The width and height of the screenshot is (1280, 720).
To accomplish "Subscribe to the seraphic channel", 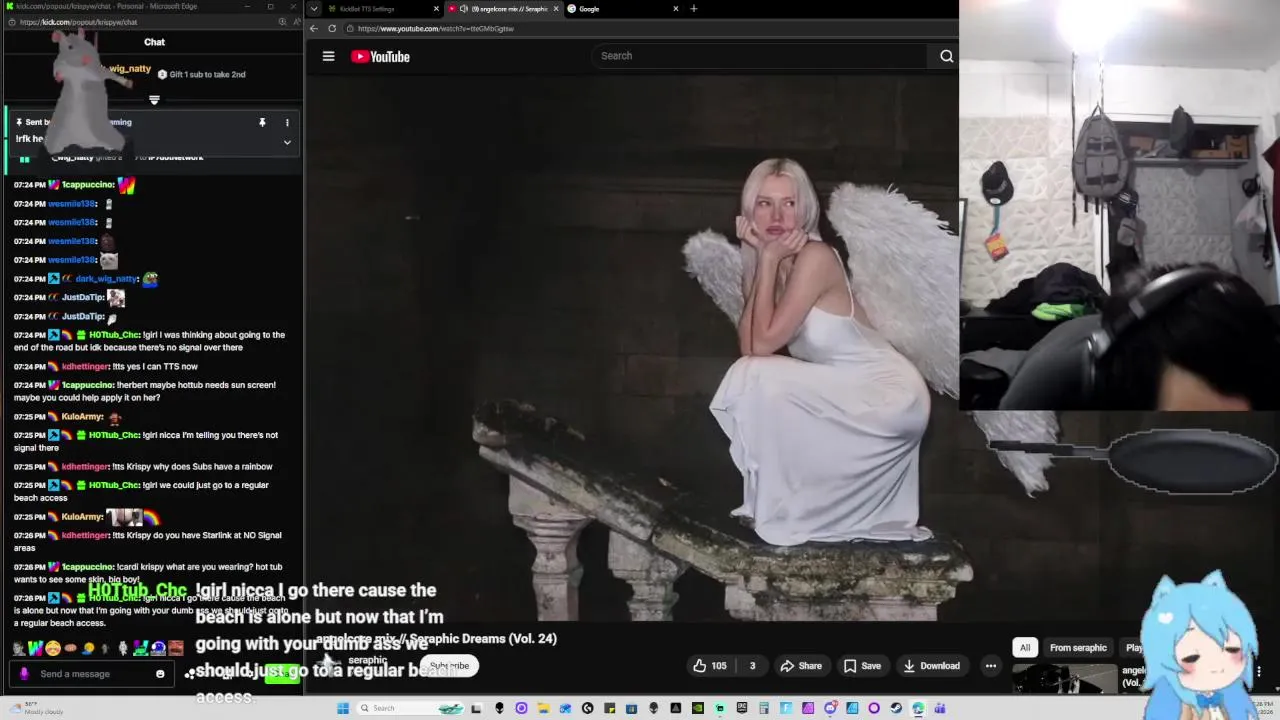I will (x=449, y=666).
